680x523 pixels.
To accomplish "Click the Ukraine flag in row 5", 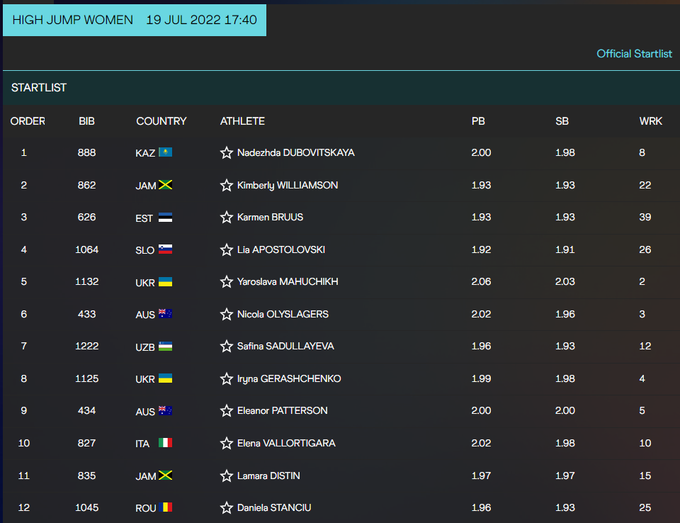I will coord(166,282).
